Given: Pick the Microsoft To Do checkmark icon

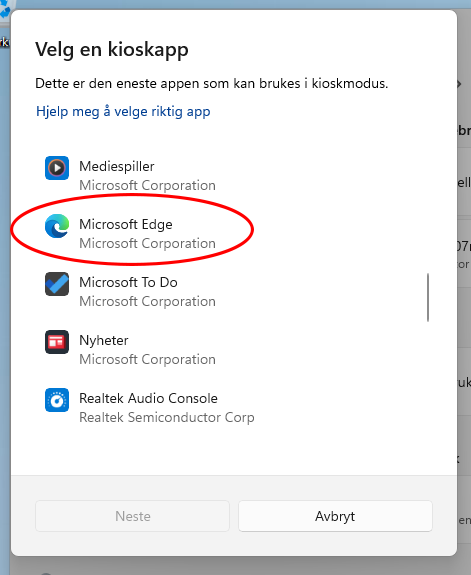Looking at the screenshot, I should click(x=57, y=284).
